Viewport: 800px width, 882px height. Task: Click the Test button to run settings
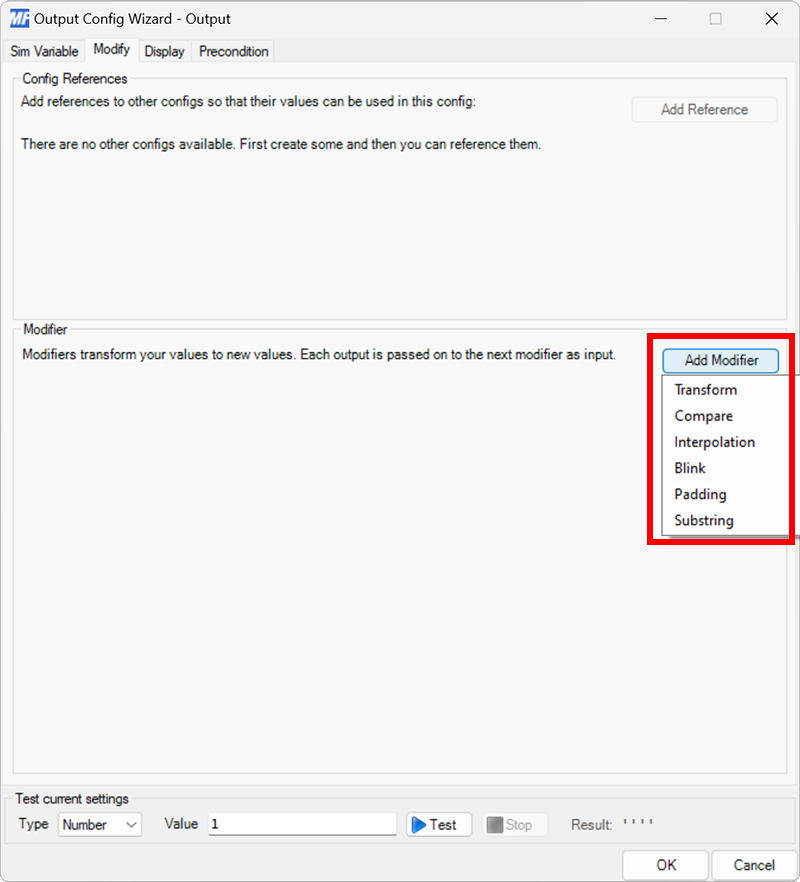[438, 824]
